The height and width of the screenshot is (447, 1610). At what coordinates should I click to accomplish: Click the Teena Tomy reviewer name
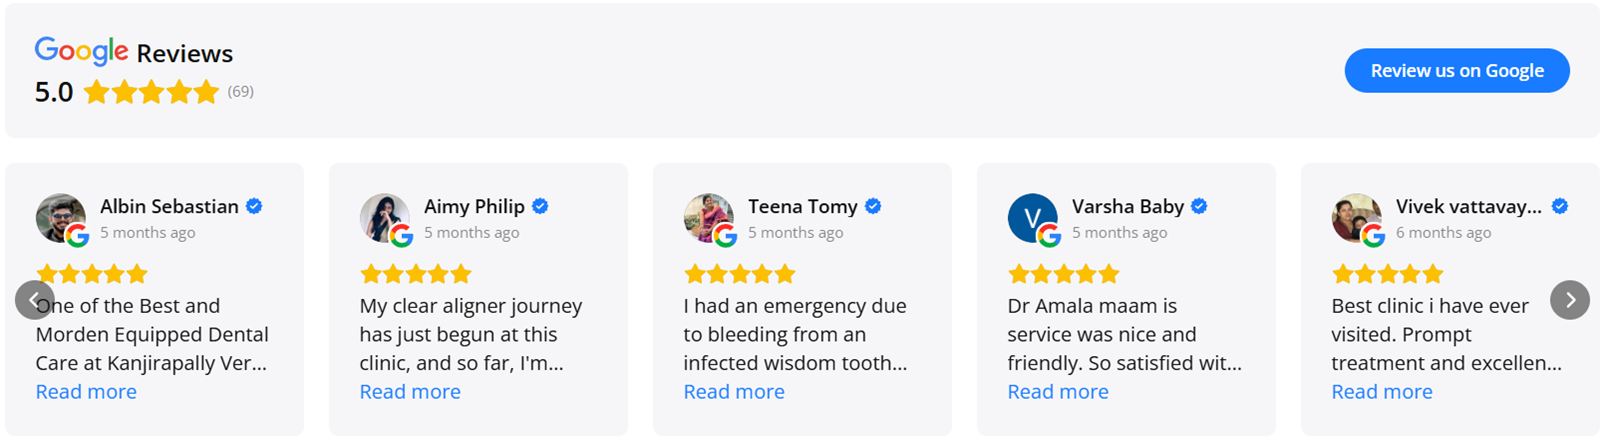(x=802, y=206)
